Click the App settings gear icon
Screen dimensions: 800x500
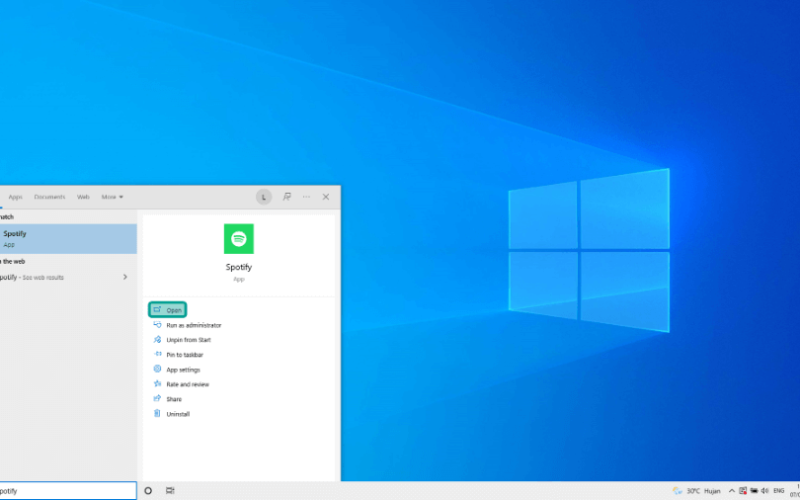pos(157,369)
